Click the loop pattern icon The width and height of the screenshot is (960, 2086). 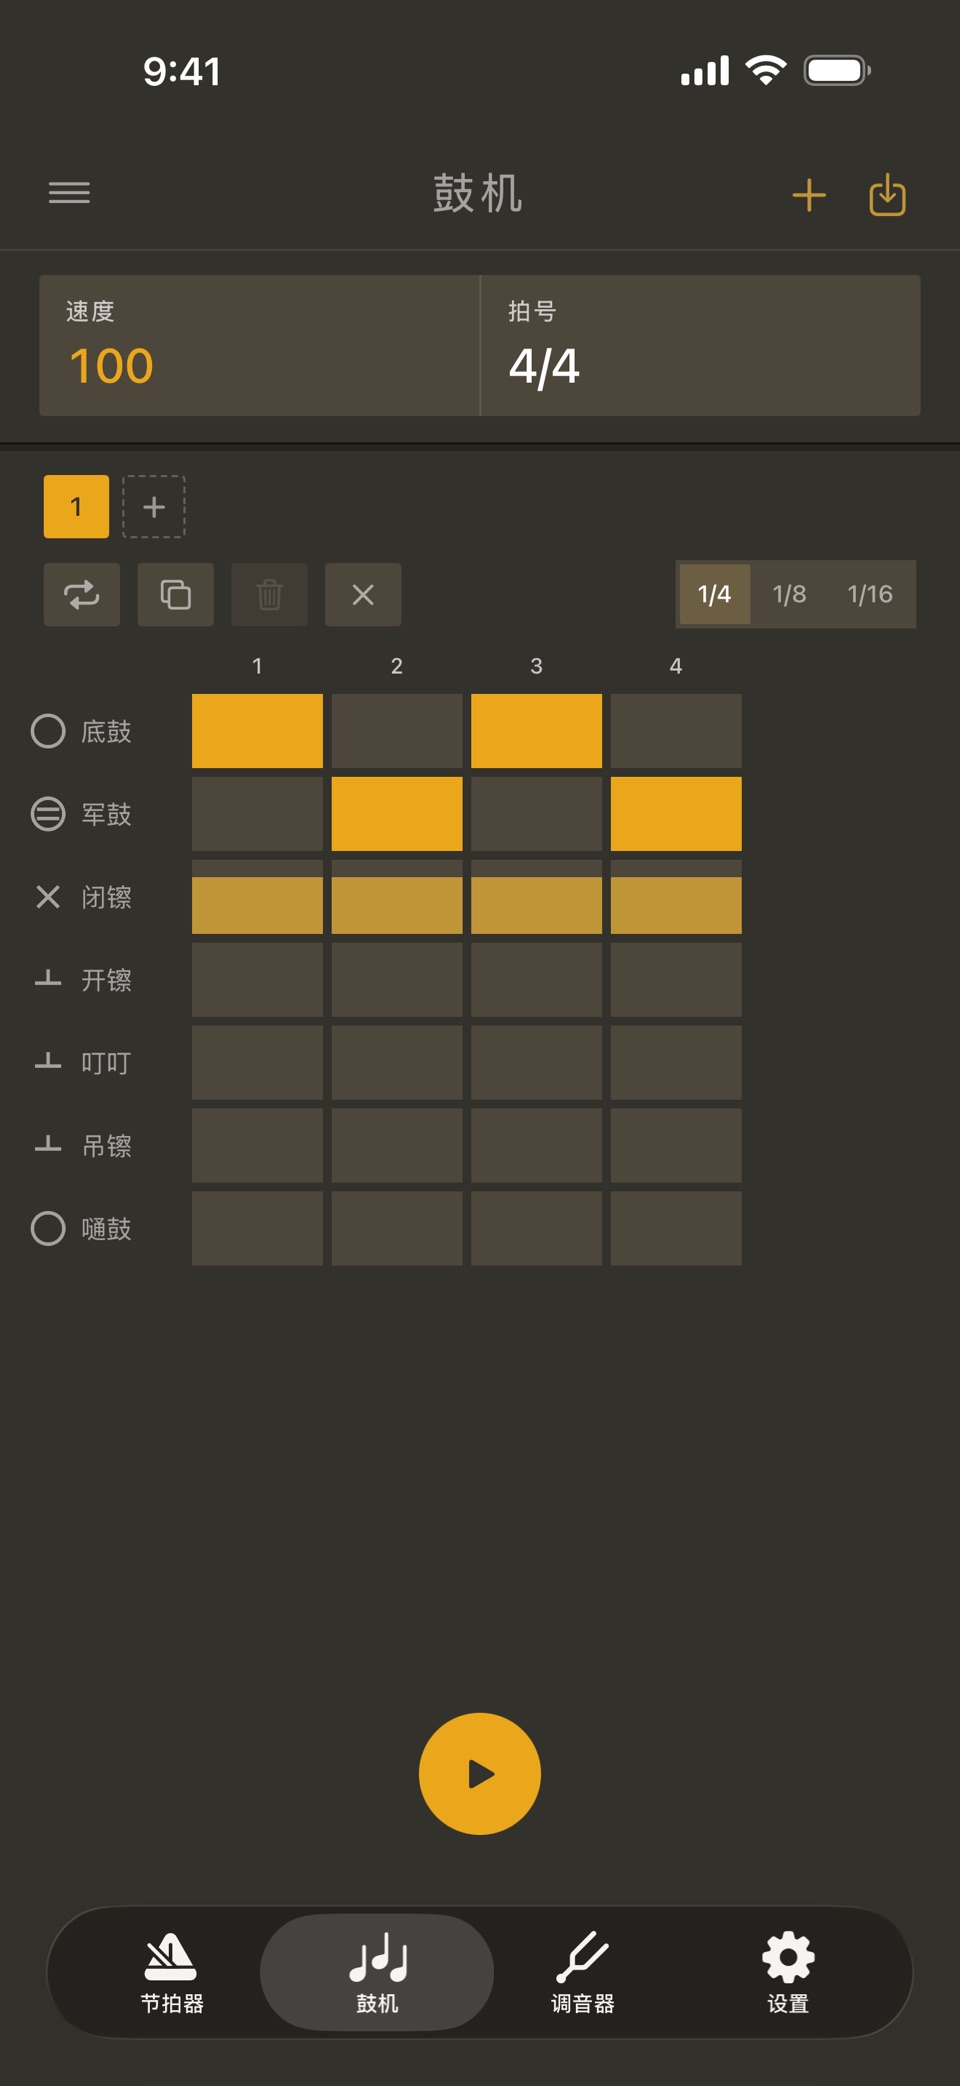[x=82, y=595]
